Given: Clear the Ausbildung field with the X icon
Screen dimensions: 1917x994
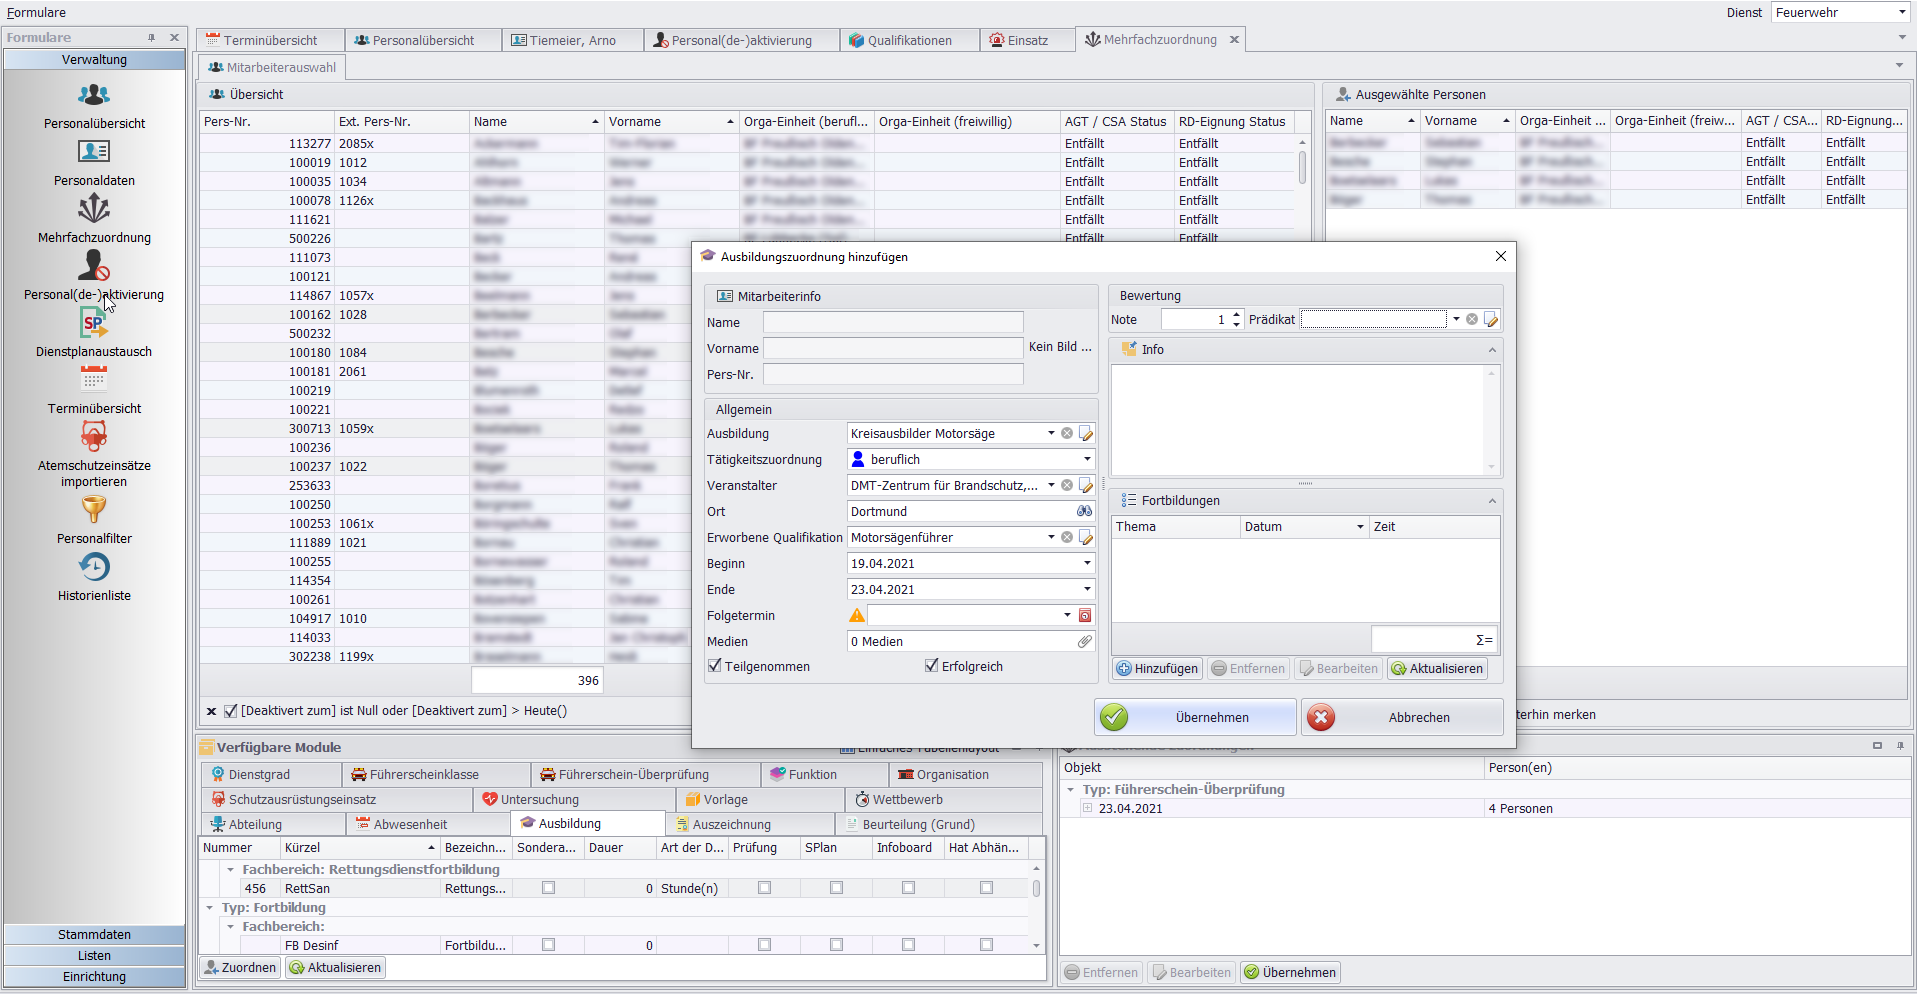Looking at the screenshot, I should [1067, 433].
